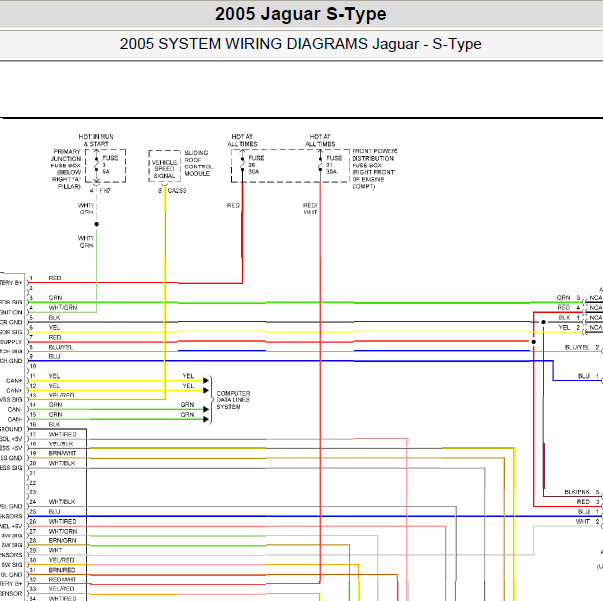This screenshot has width=603, height=601.
Task: Select the 'FUSE 31 30A' label
Action: coord(334,165)
